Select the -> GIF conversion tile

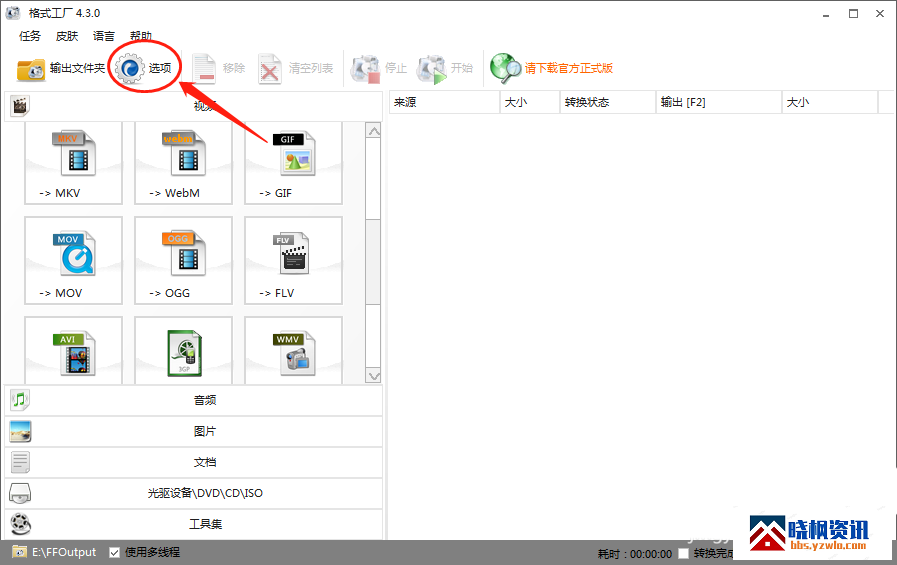point(293,163)
